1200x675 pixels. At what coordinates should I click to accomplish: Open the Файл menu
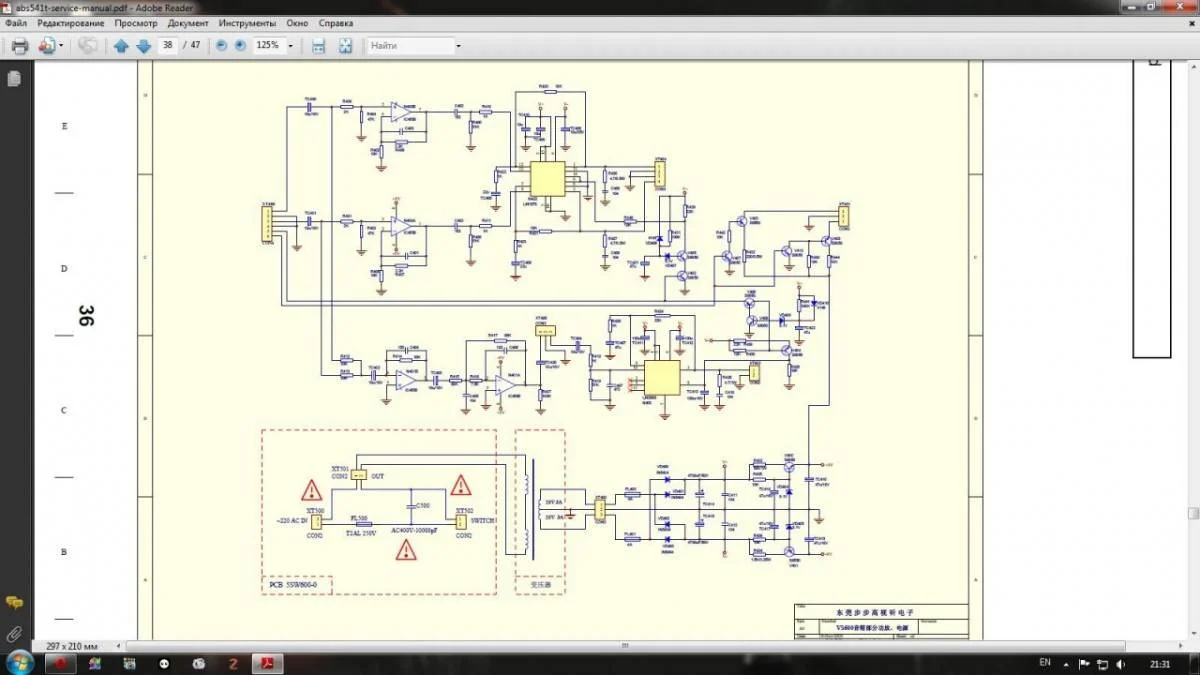[x=16, y=22]
